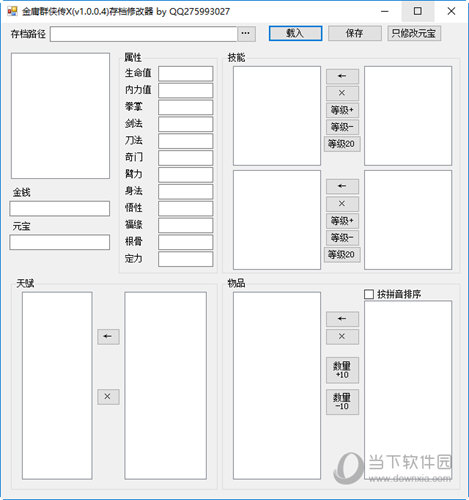Click the 元宝 ingot input field
Image resolution: width=469 pixels, height=500 pixels.
(x=60, y=242)
